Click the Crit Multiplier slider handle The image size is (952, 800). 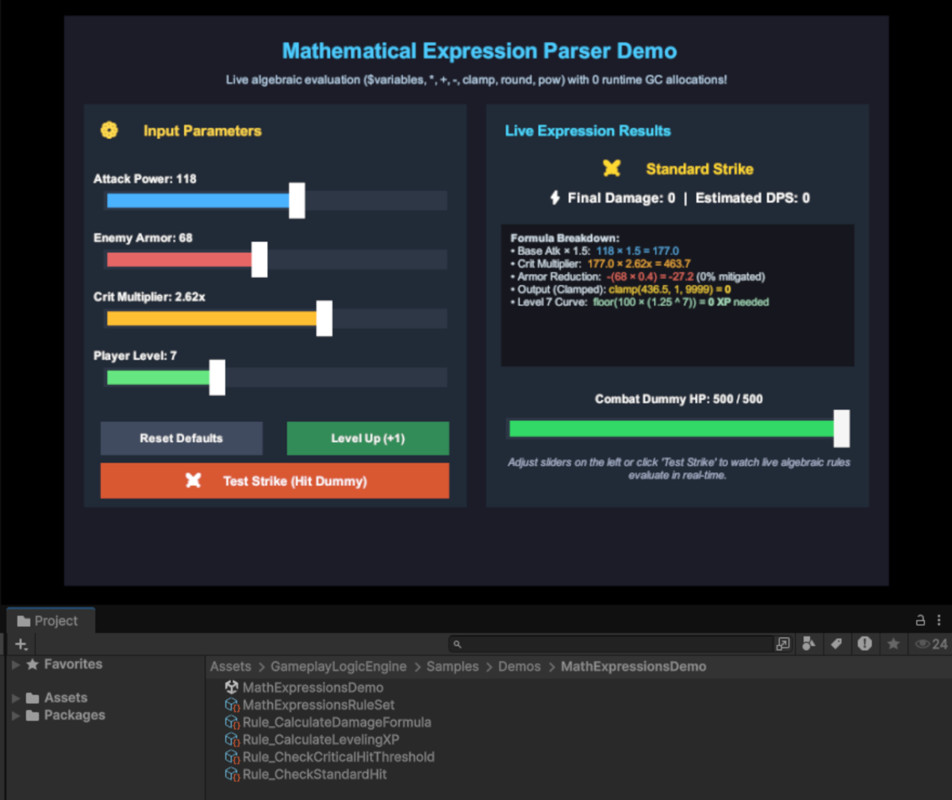[324, 318]
